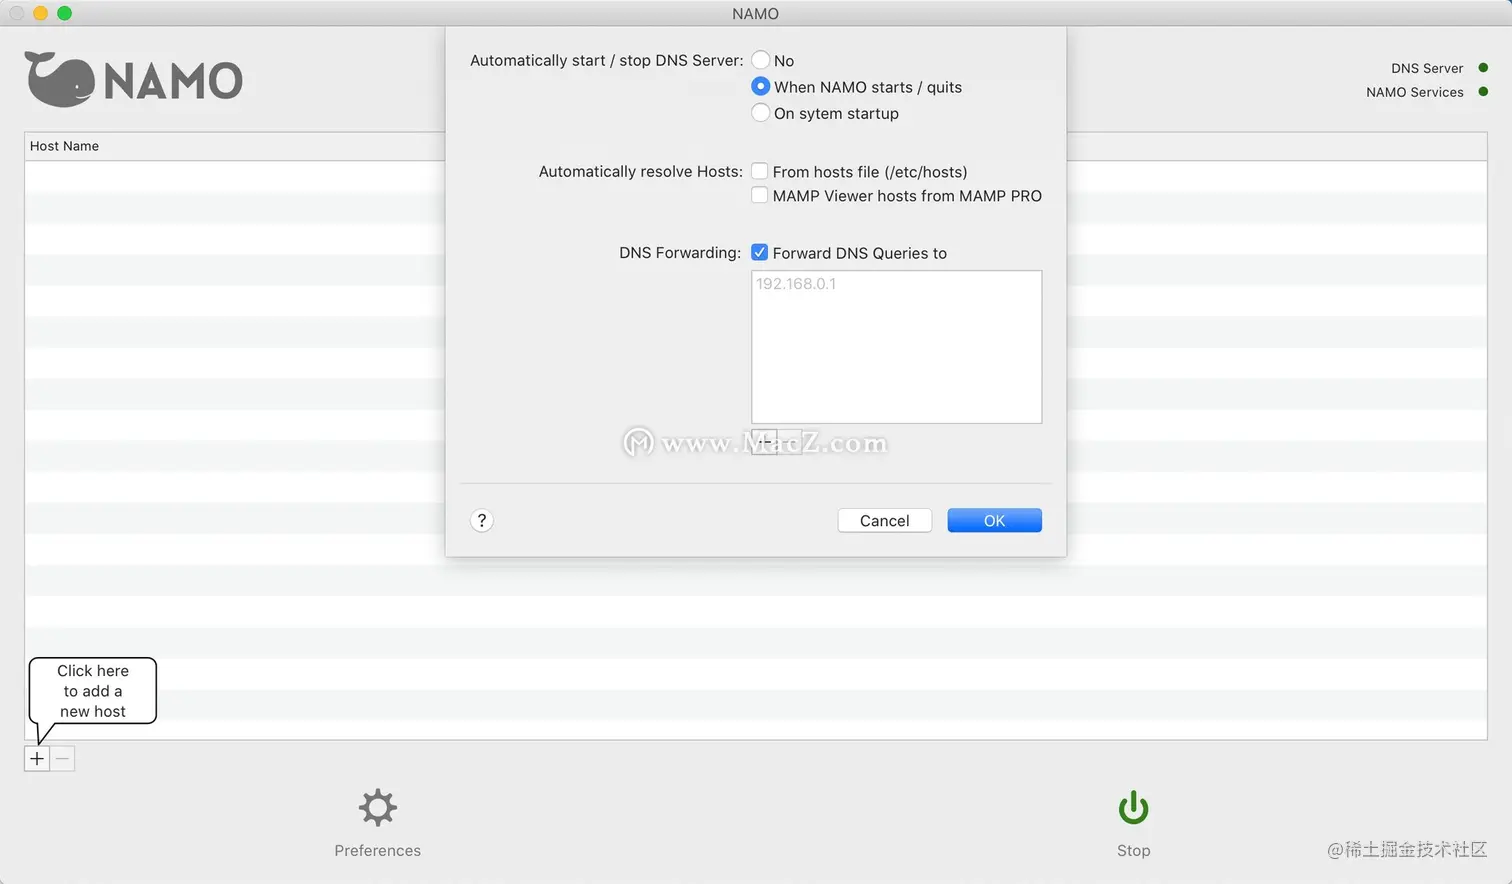The width and height of the screenshot is (1512, 884).
Task: Check MAMP Viewer hosts from MAMP PRO
Action: [760, 195]
